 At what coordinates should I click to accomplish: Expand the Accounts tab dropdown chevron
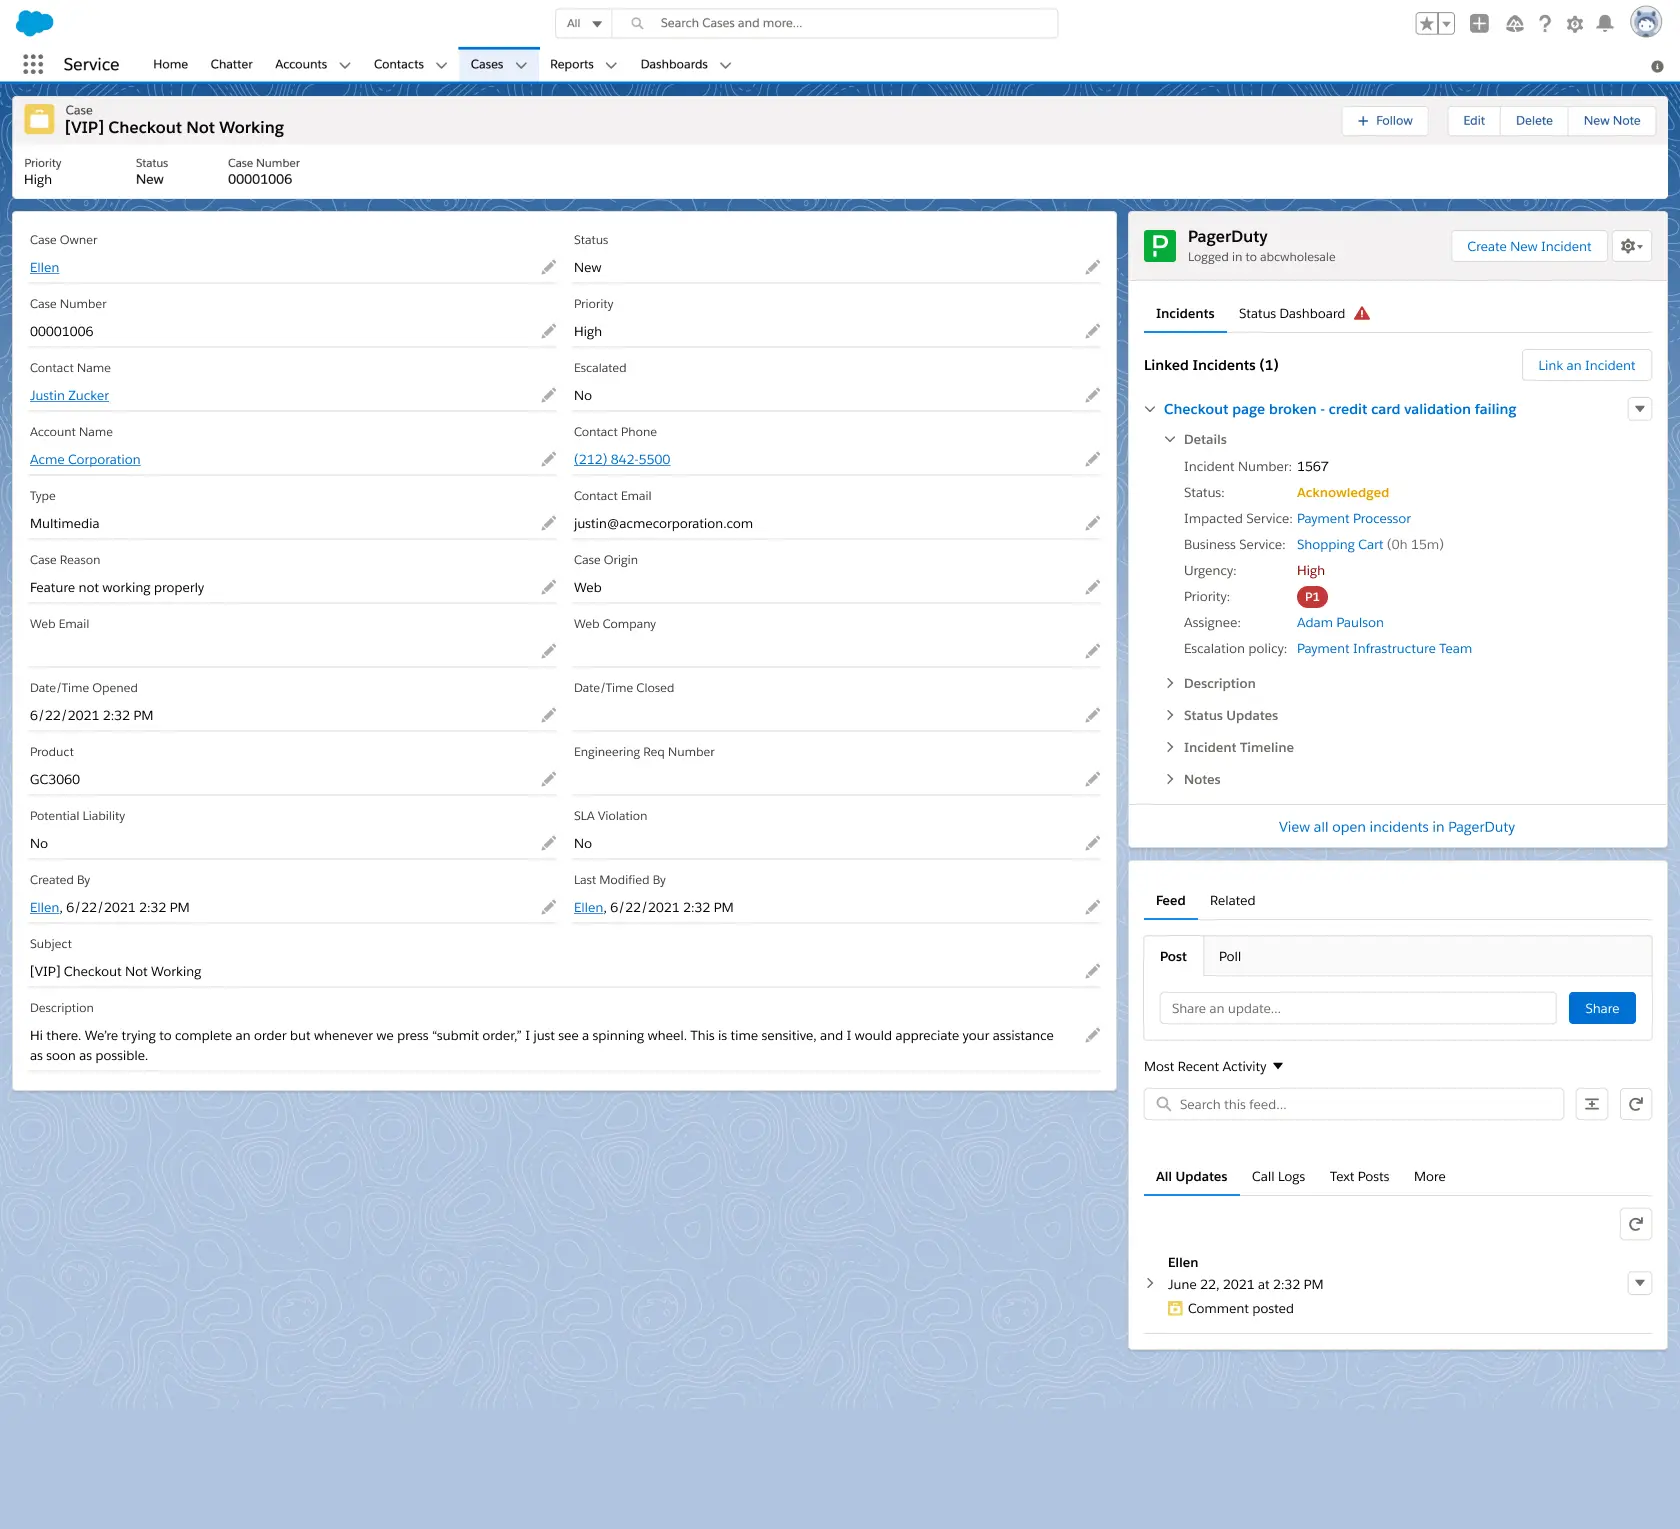pyautogui.click(x=345, y=65)
